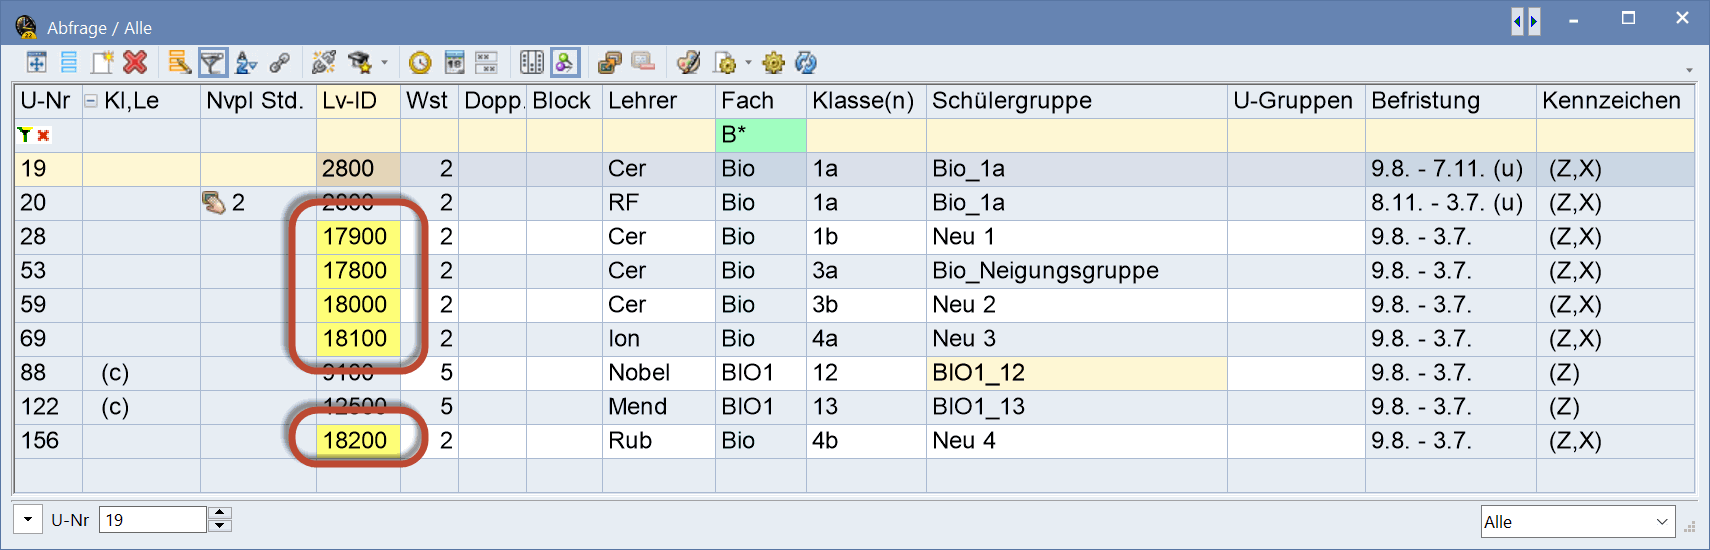Click the chain link coupling icon
Screen dimensions: 1710x550
point(279,63)
